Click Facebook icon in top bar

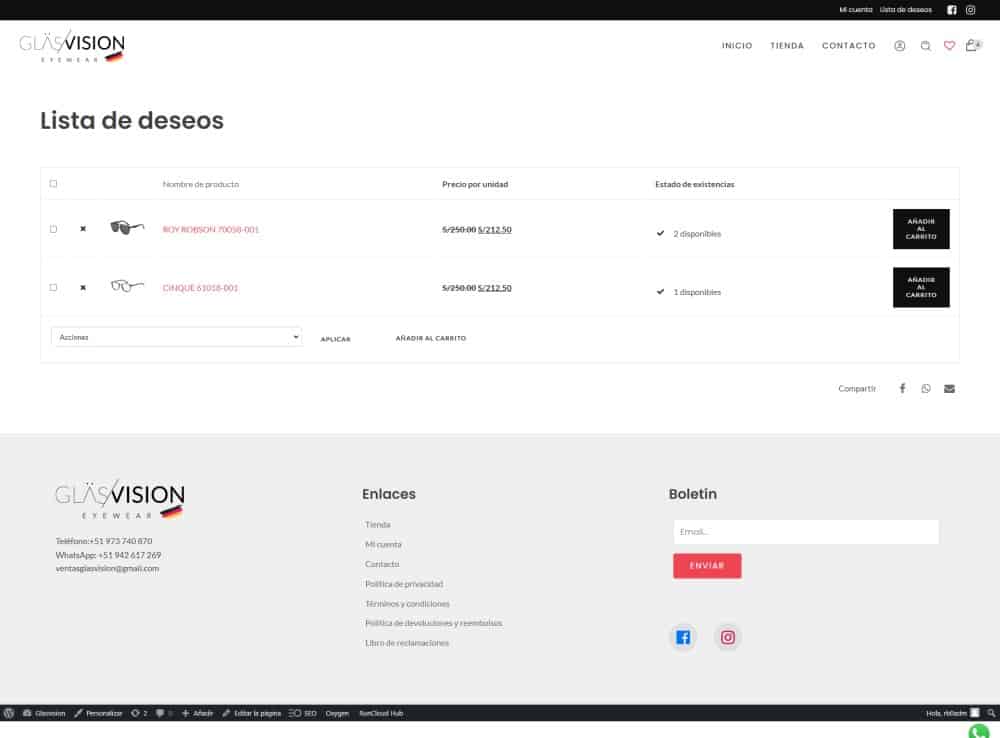[x=952, y=10]
